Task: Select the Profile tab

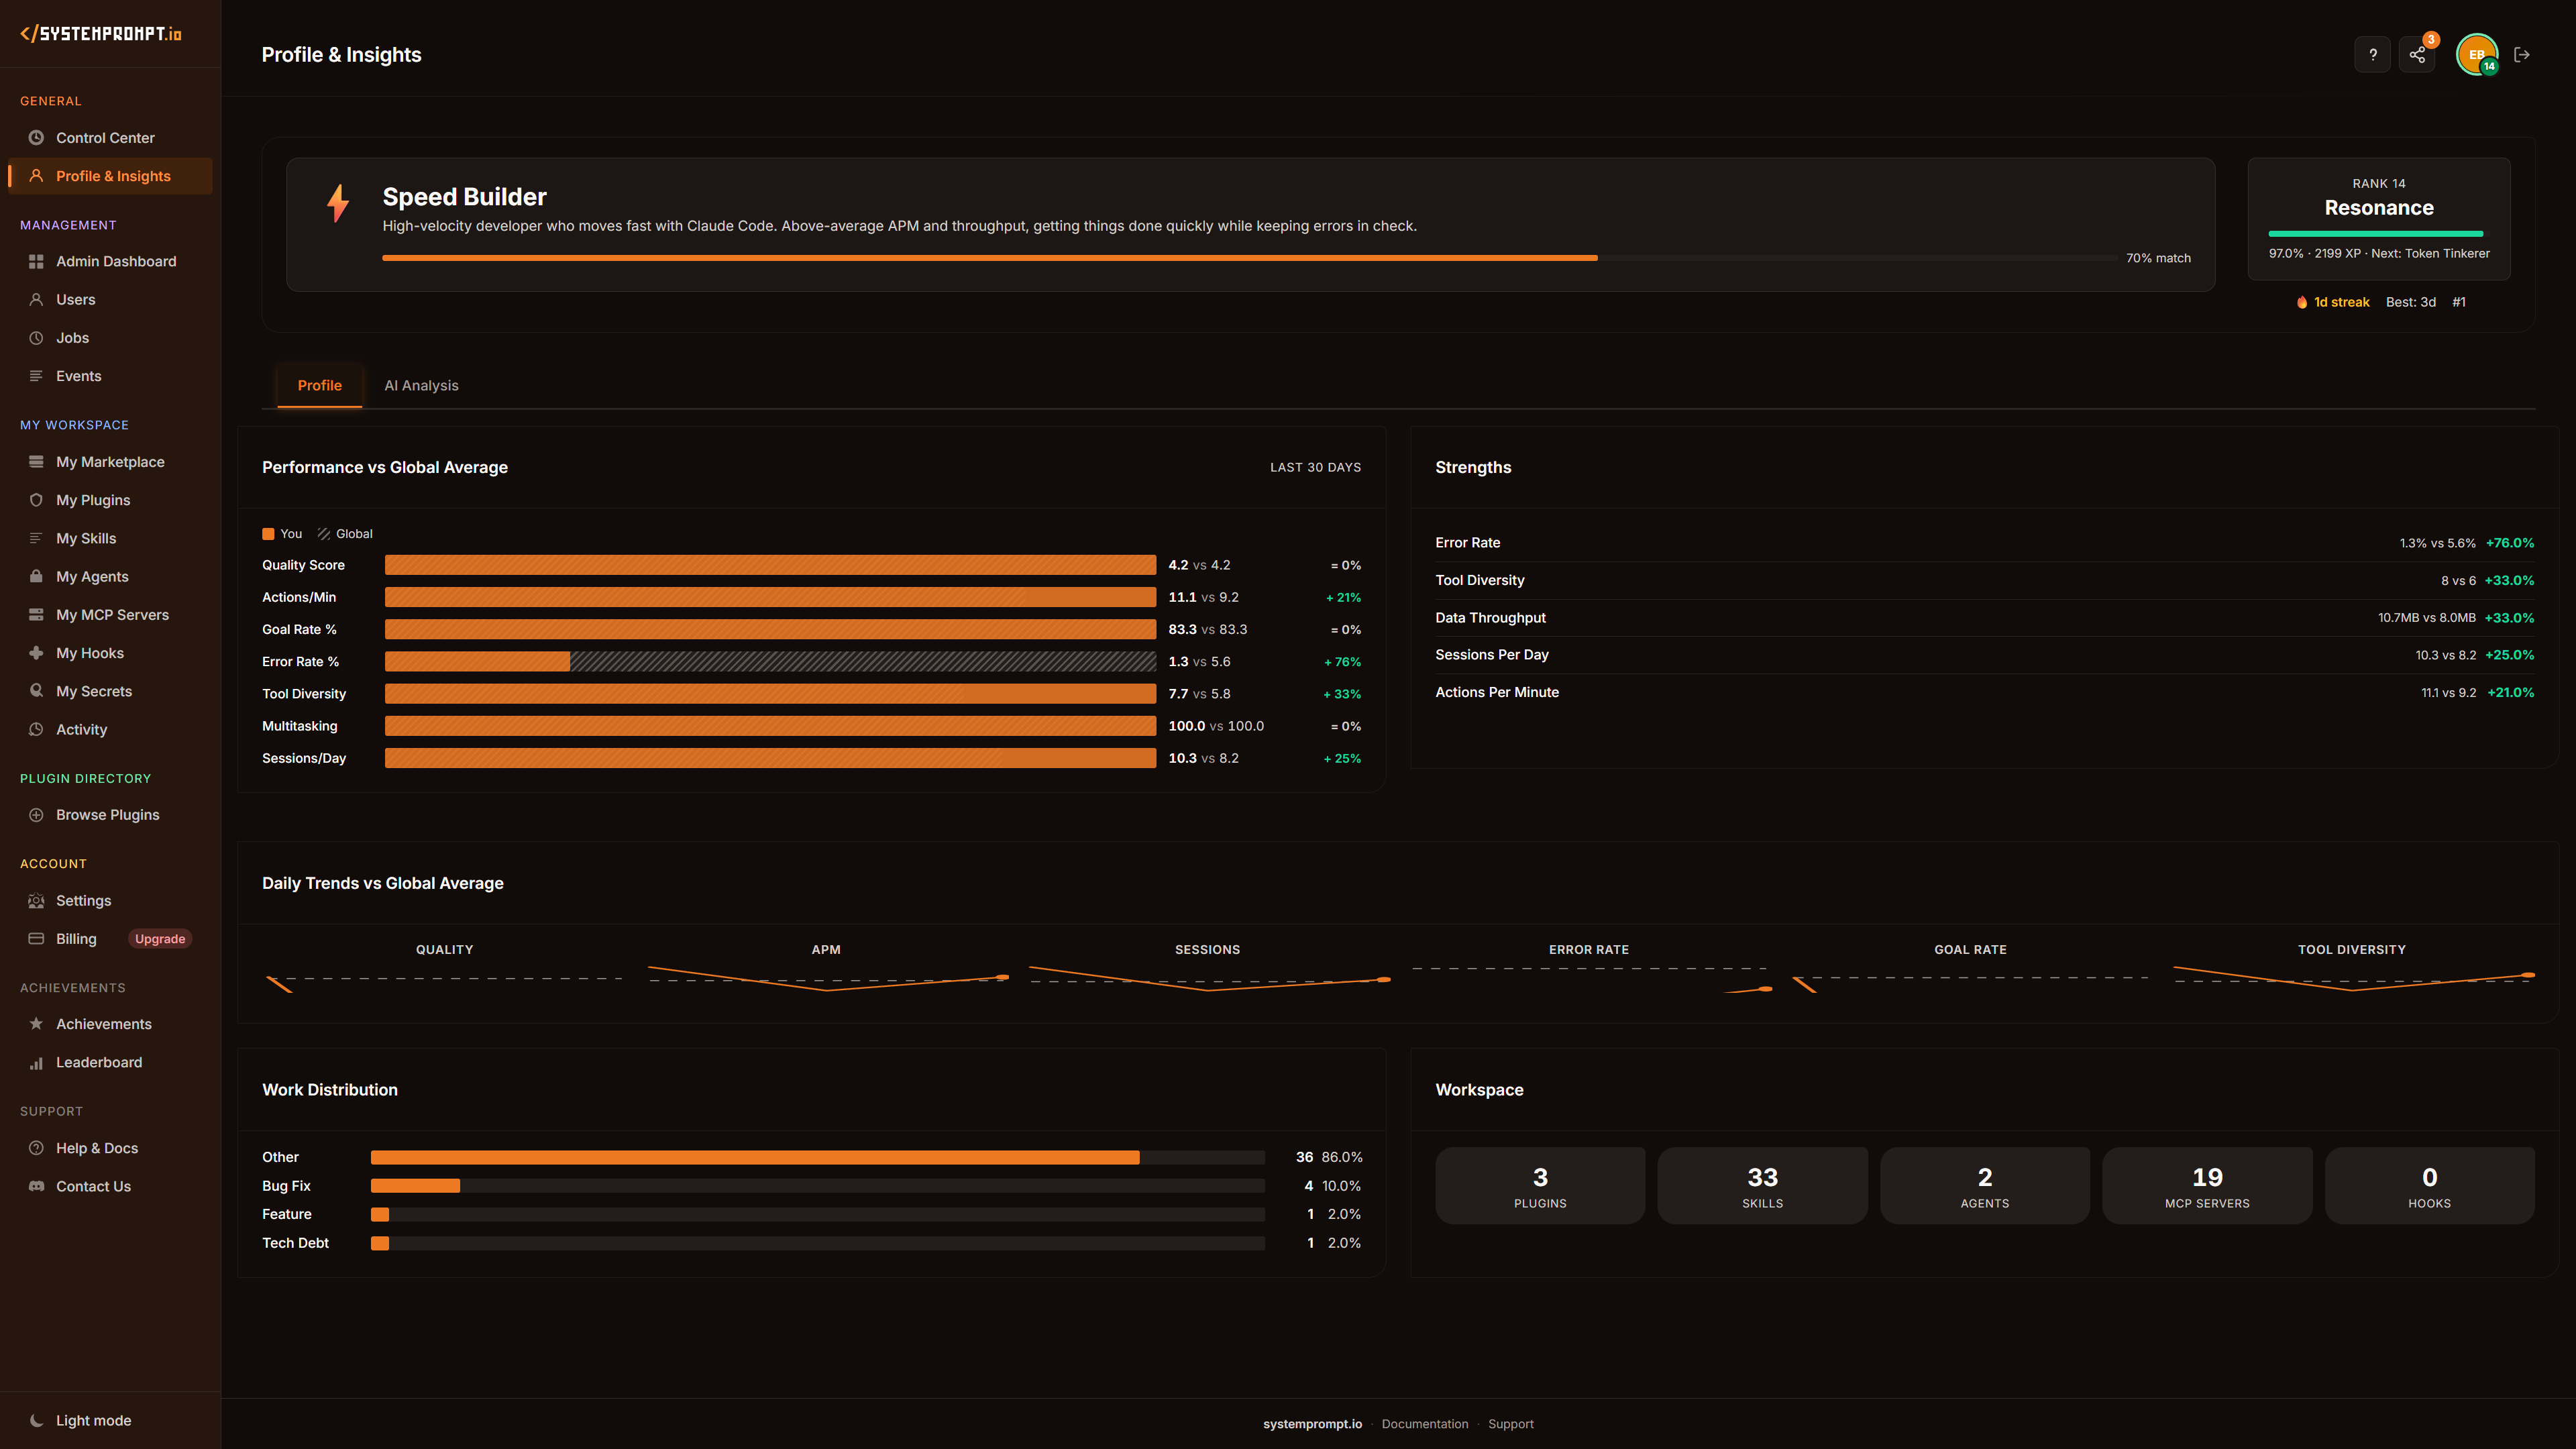Action: pos(319,385)
